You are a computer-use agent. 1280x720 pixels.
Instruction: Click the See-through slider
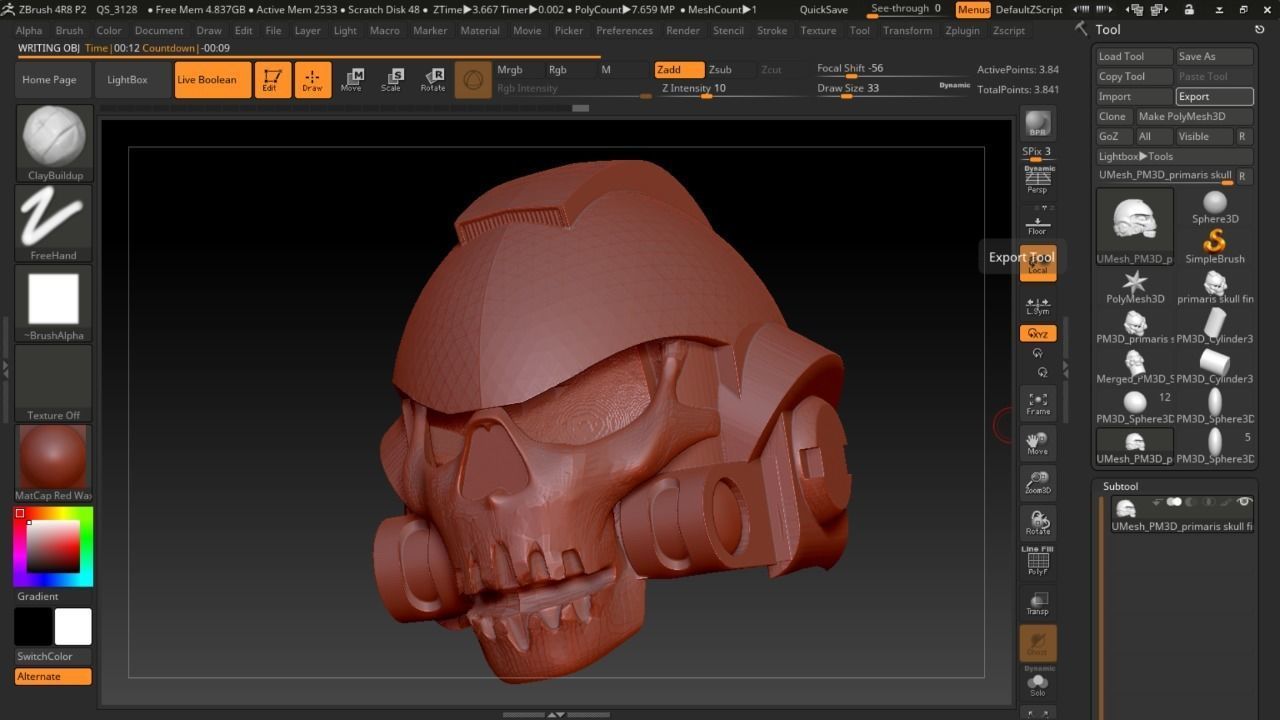pyautogui.click(x=908, y=9)
